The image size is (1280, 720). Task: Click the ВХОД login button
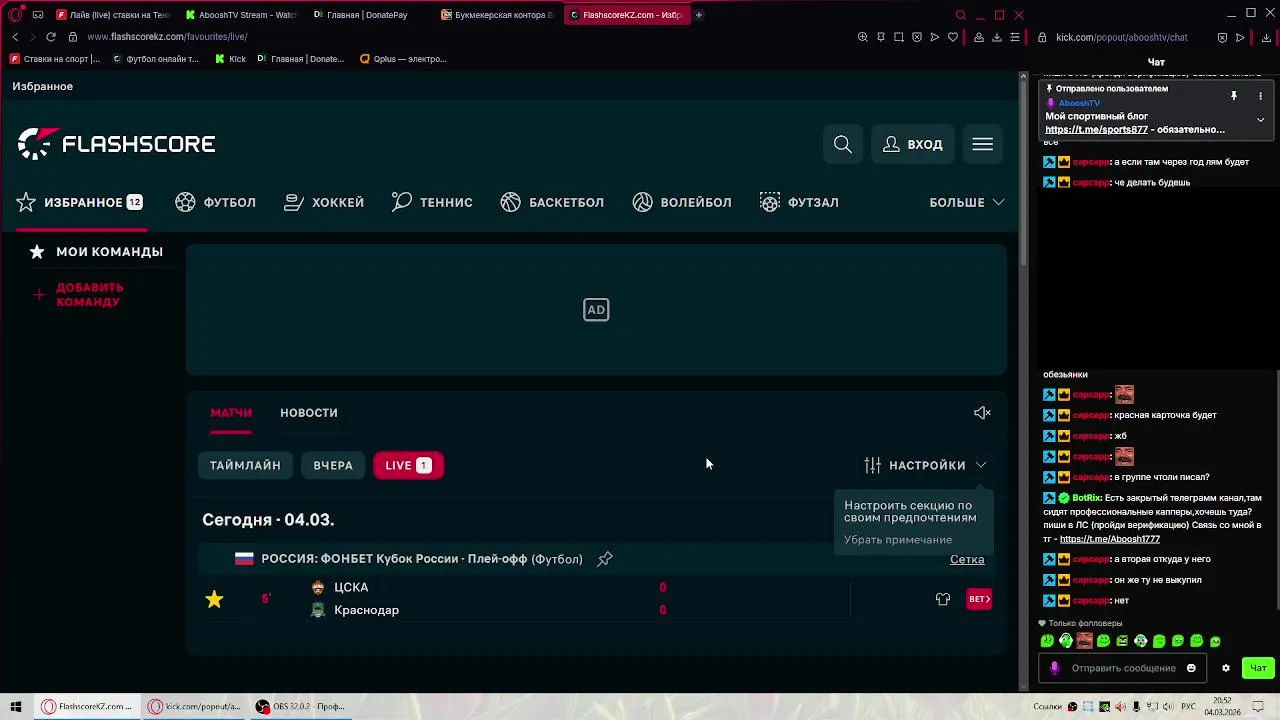913,145
